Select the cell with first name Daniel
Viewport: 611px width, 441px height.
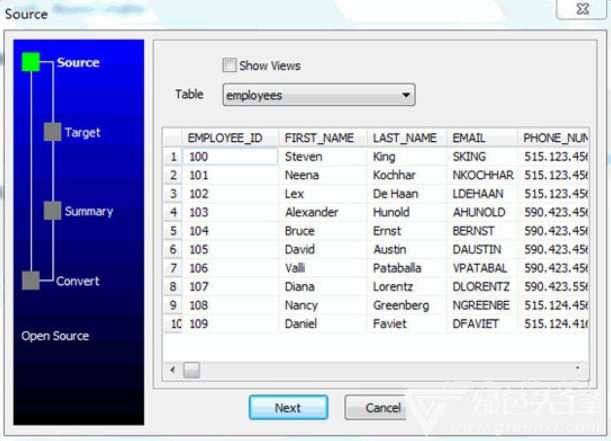click(x=323, y=324)
